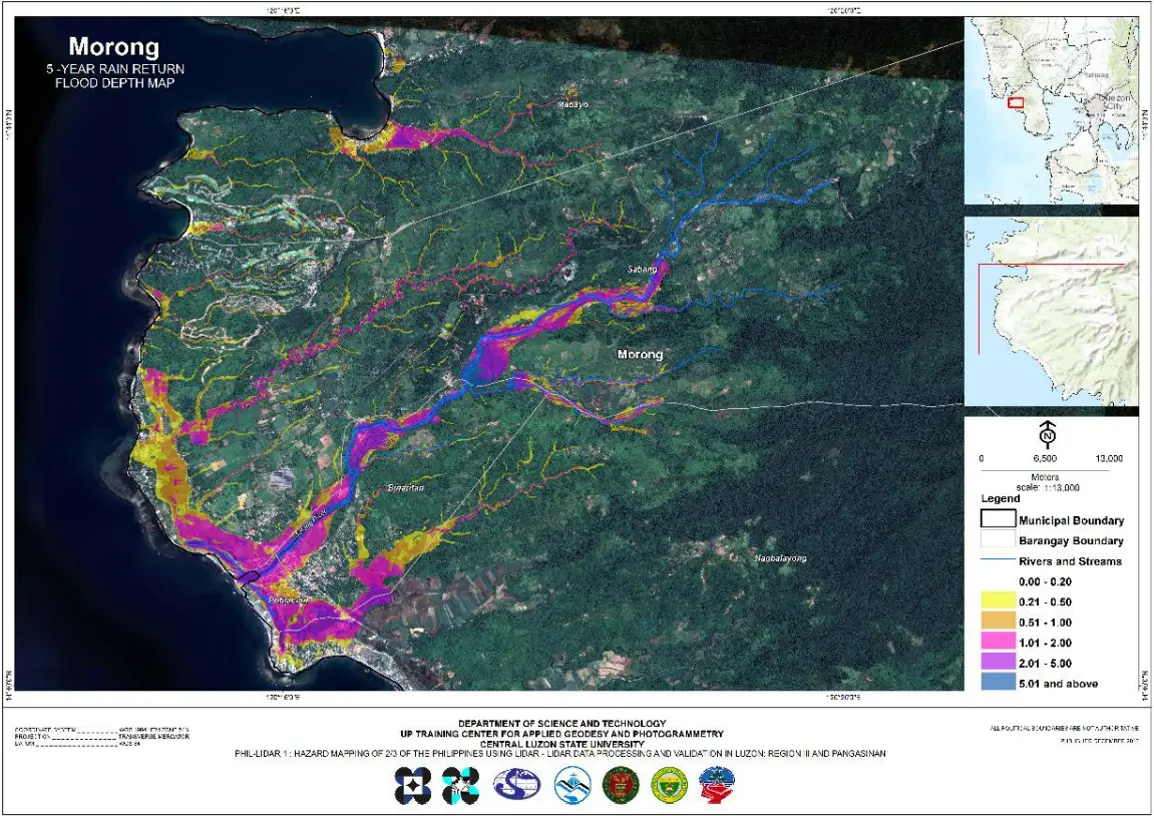
Task: Select the yellow 0.21 - 0.50 swatch
Action: pyautogui.click(x=995, y=602)
